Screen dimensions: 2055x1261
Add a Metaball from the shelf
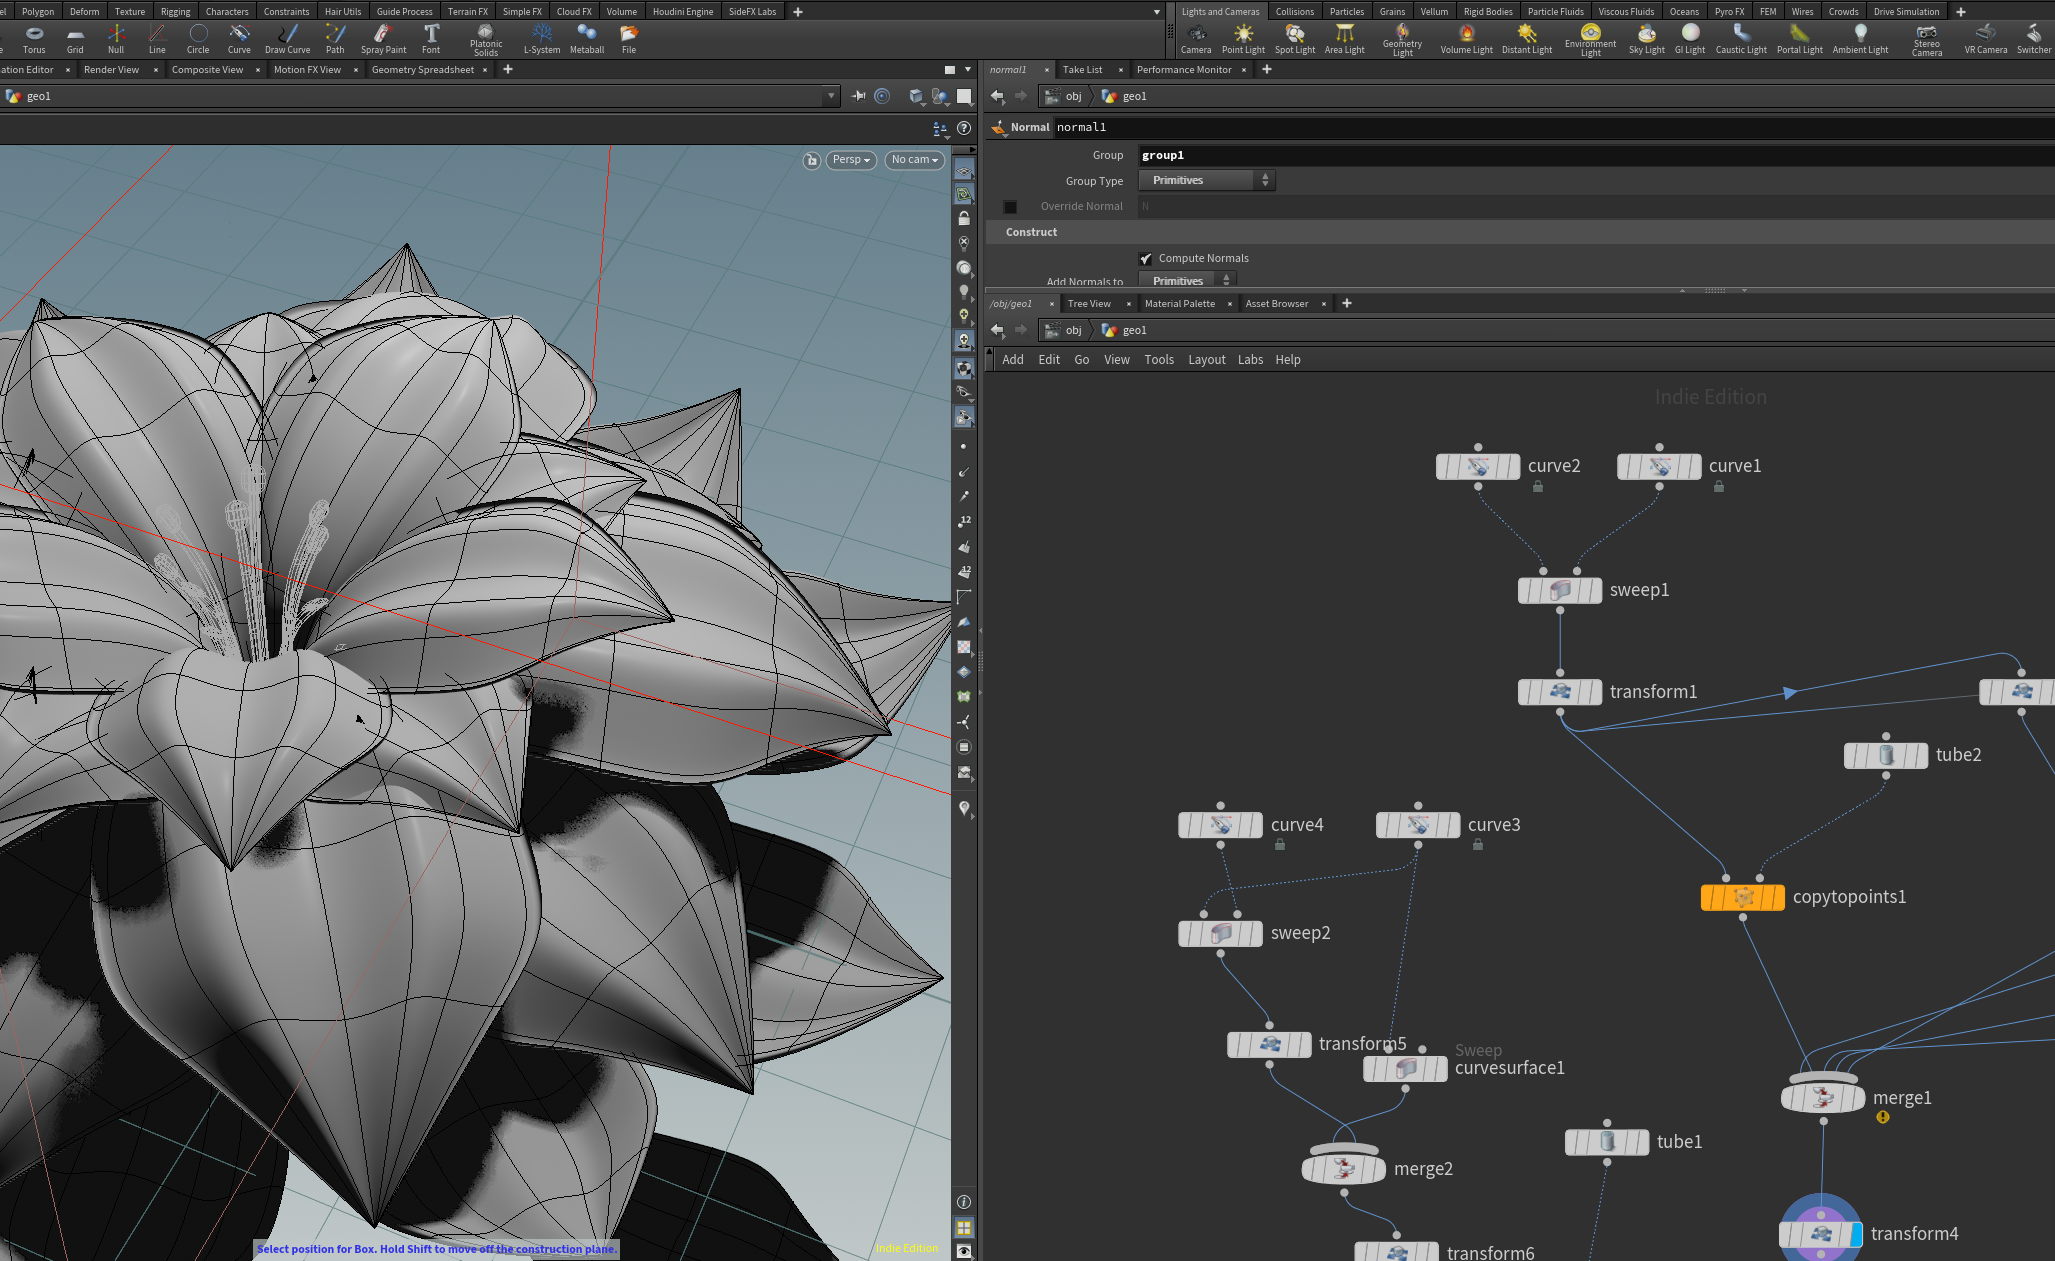click(587, 39)
